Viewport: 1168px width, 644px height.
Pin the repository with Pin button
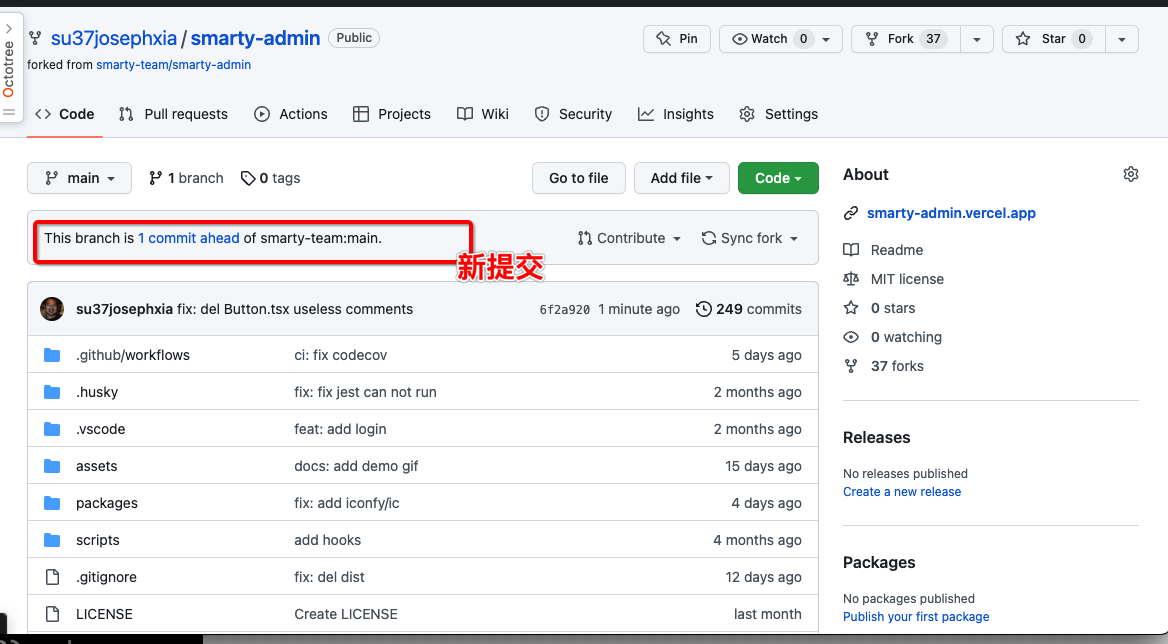[677, 39]
